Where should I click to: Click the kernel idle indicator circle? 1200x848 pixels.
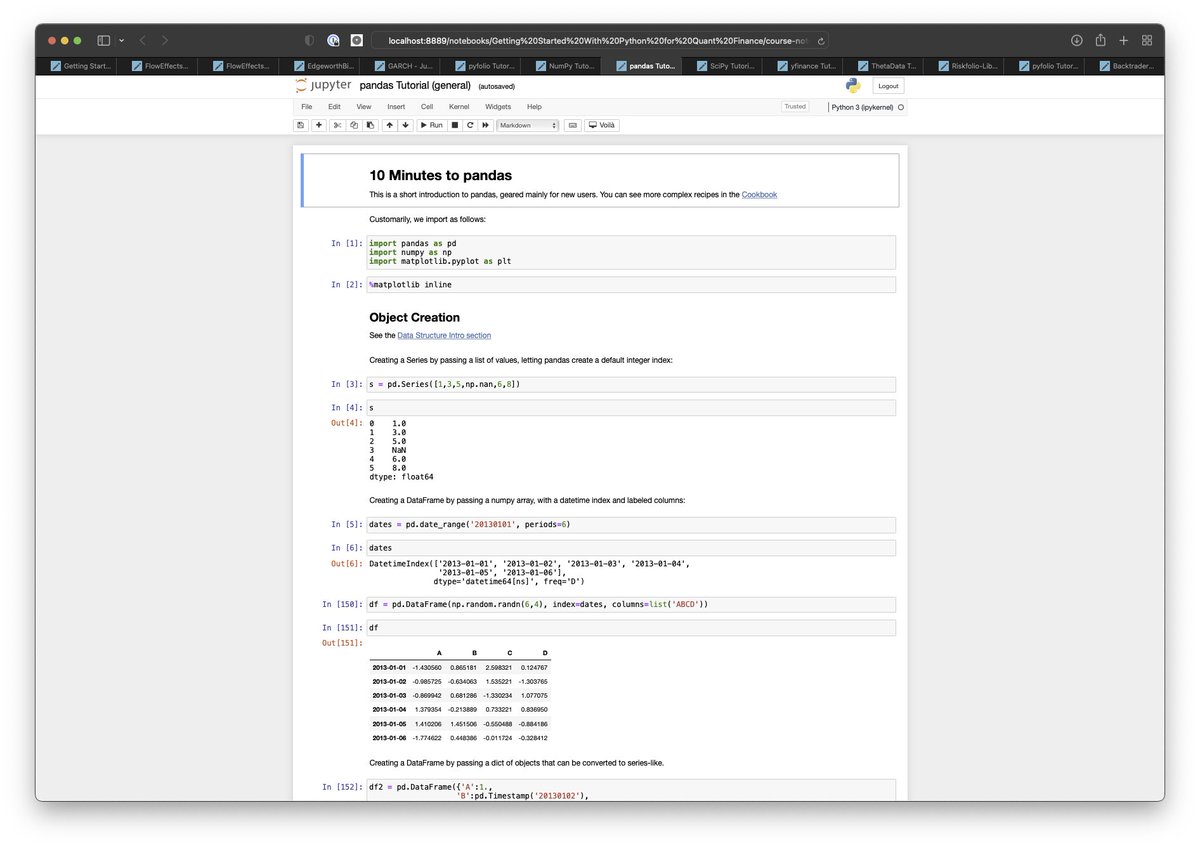pyautogui.click(x=901, y=107)
